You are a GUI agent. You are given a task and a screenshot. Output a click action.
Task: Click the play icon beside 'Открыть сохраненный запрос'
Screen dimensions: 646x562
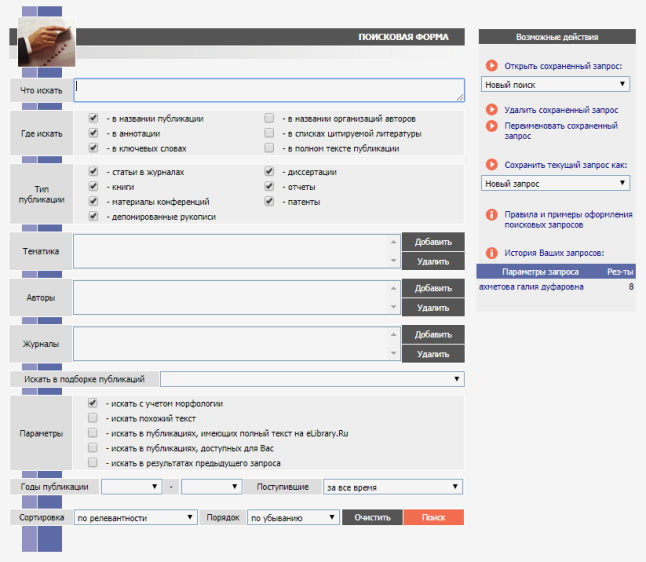(492, 66)
